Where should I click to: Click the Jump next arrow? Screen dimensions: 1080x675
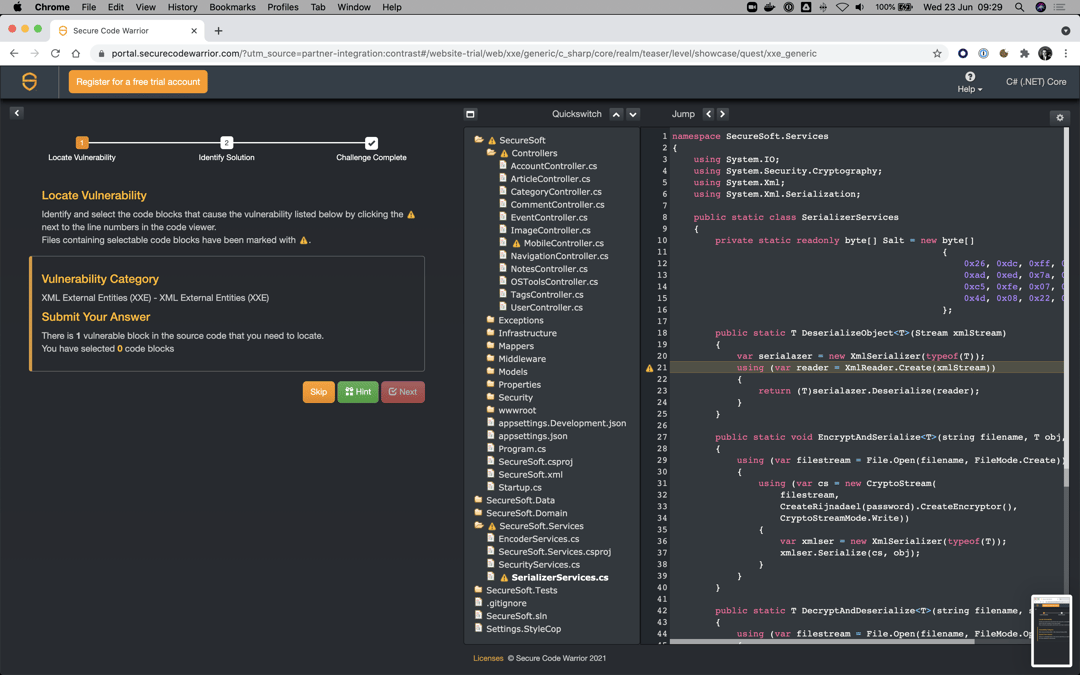723,114
